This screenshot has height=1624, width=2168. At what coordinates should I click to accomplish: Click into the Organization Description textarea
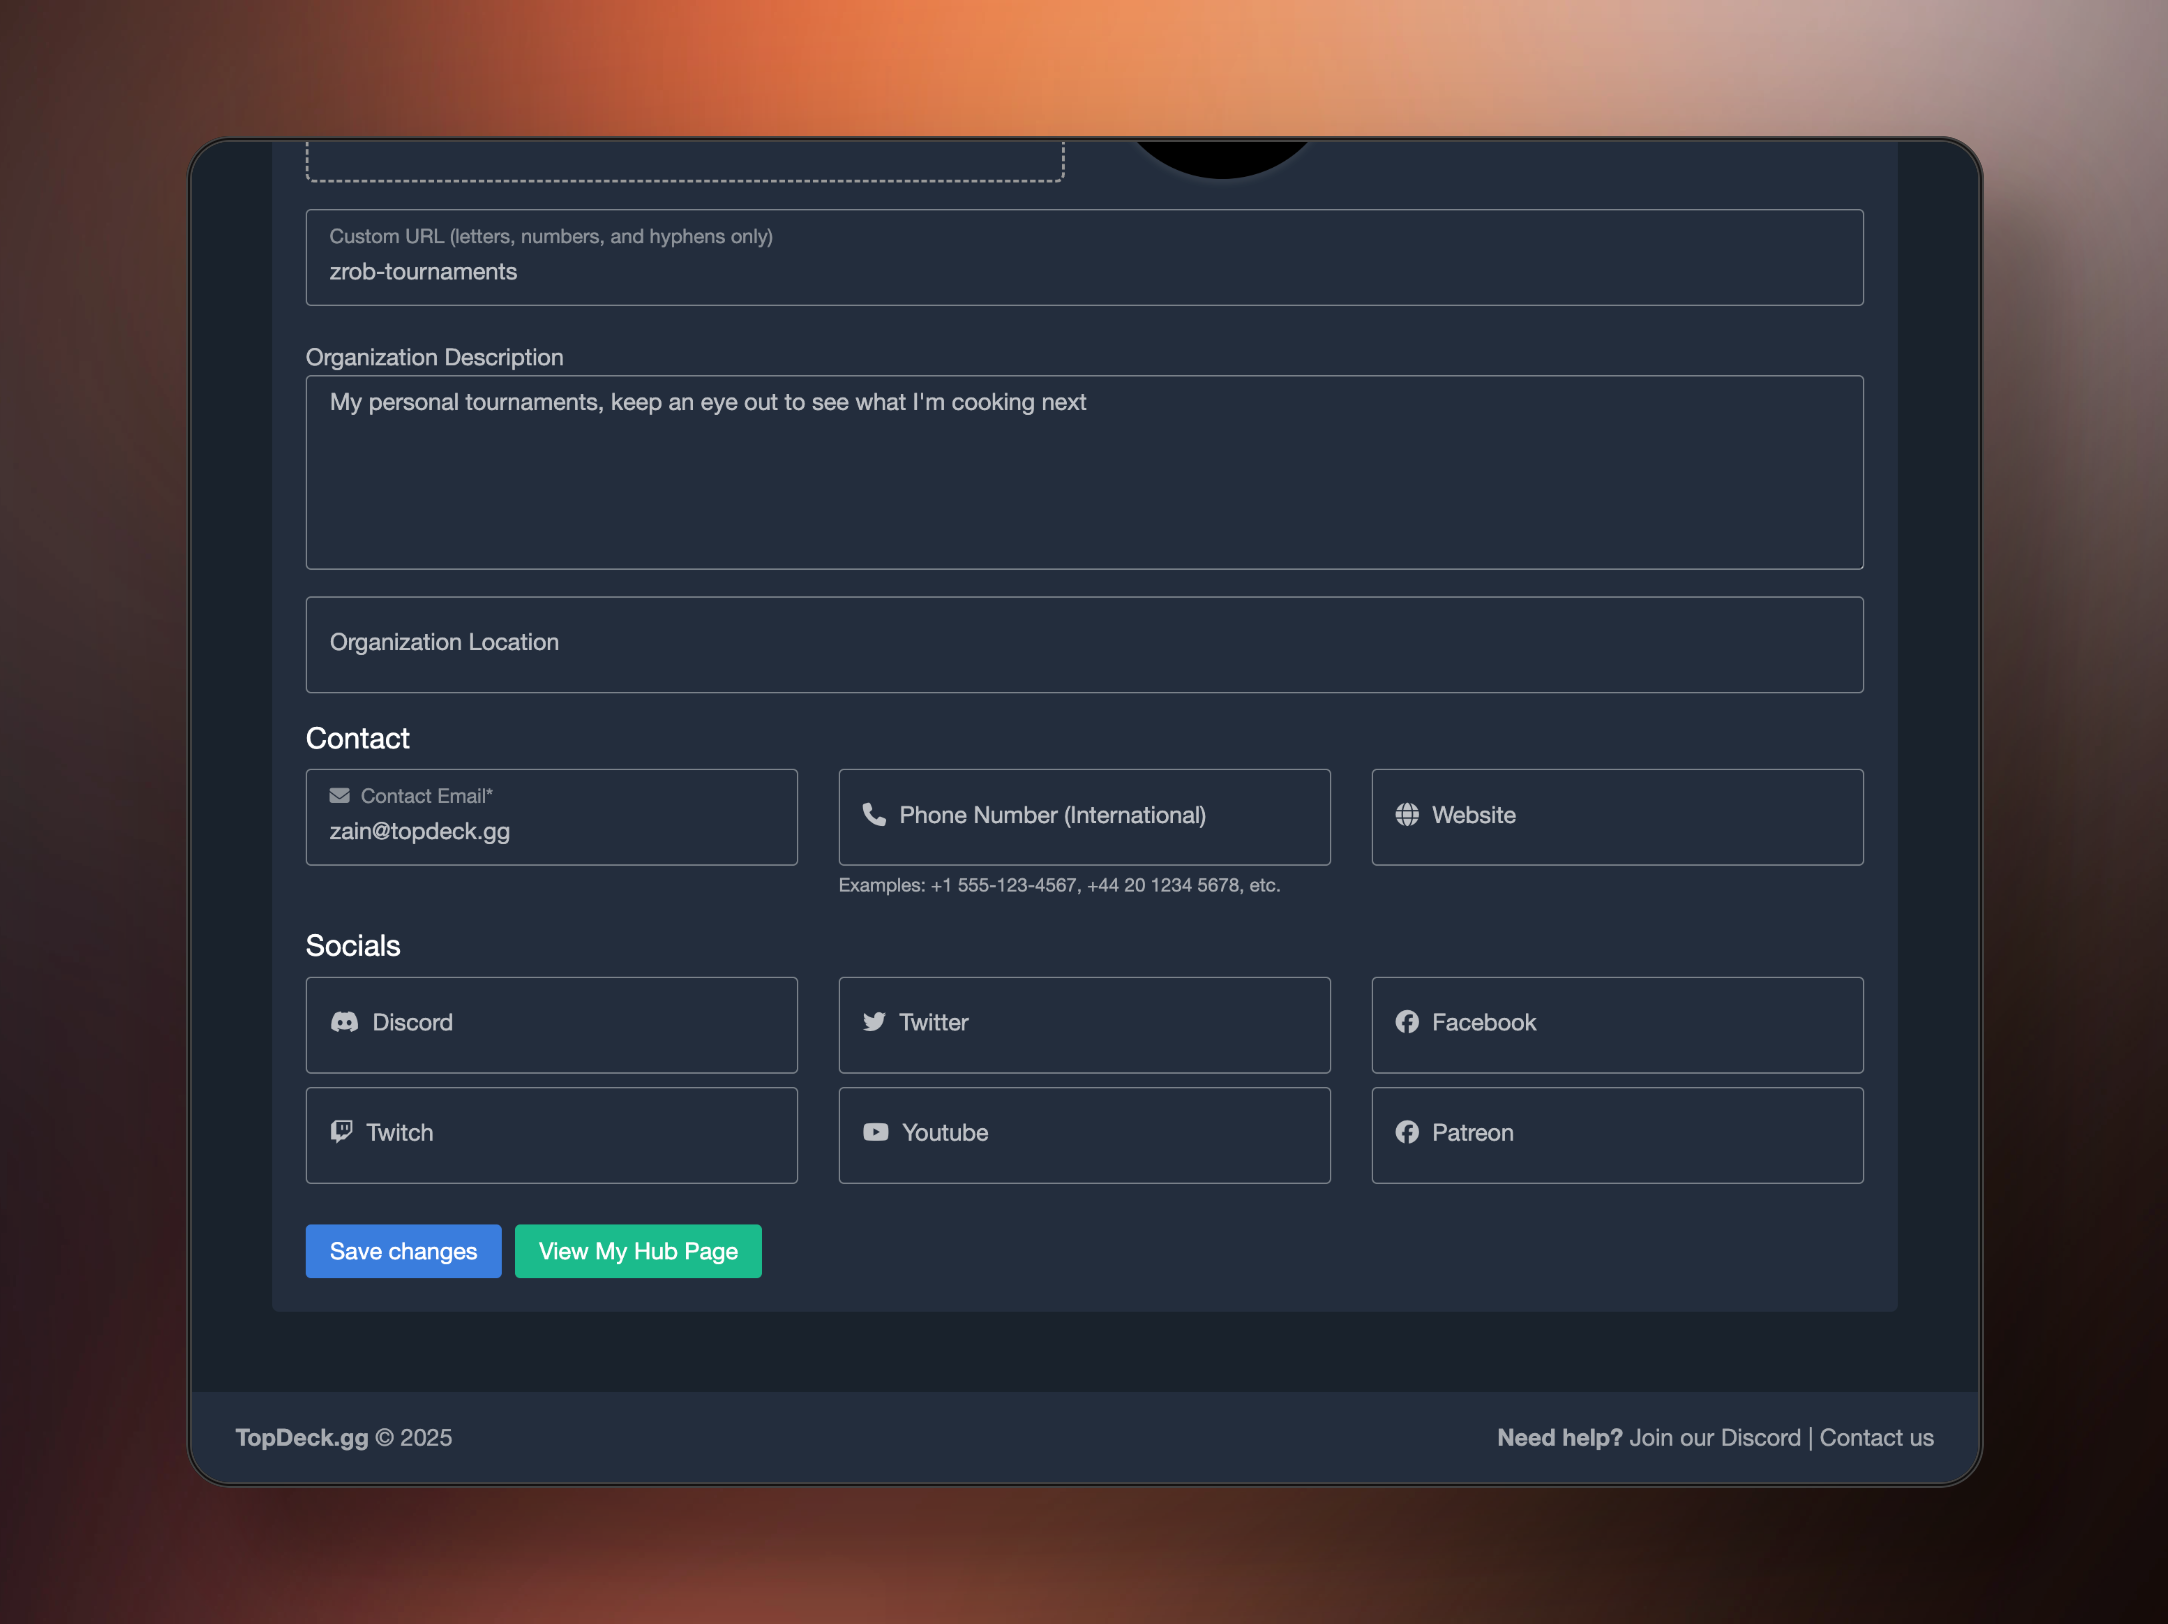point(1083,473)
